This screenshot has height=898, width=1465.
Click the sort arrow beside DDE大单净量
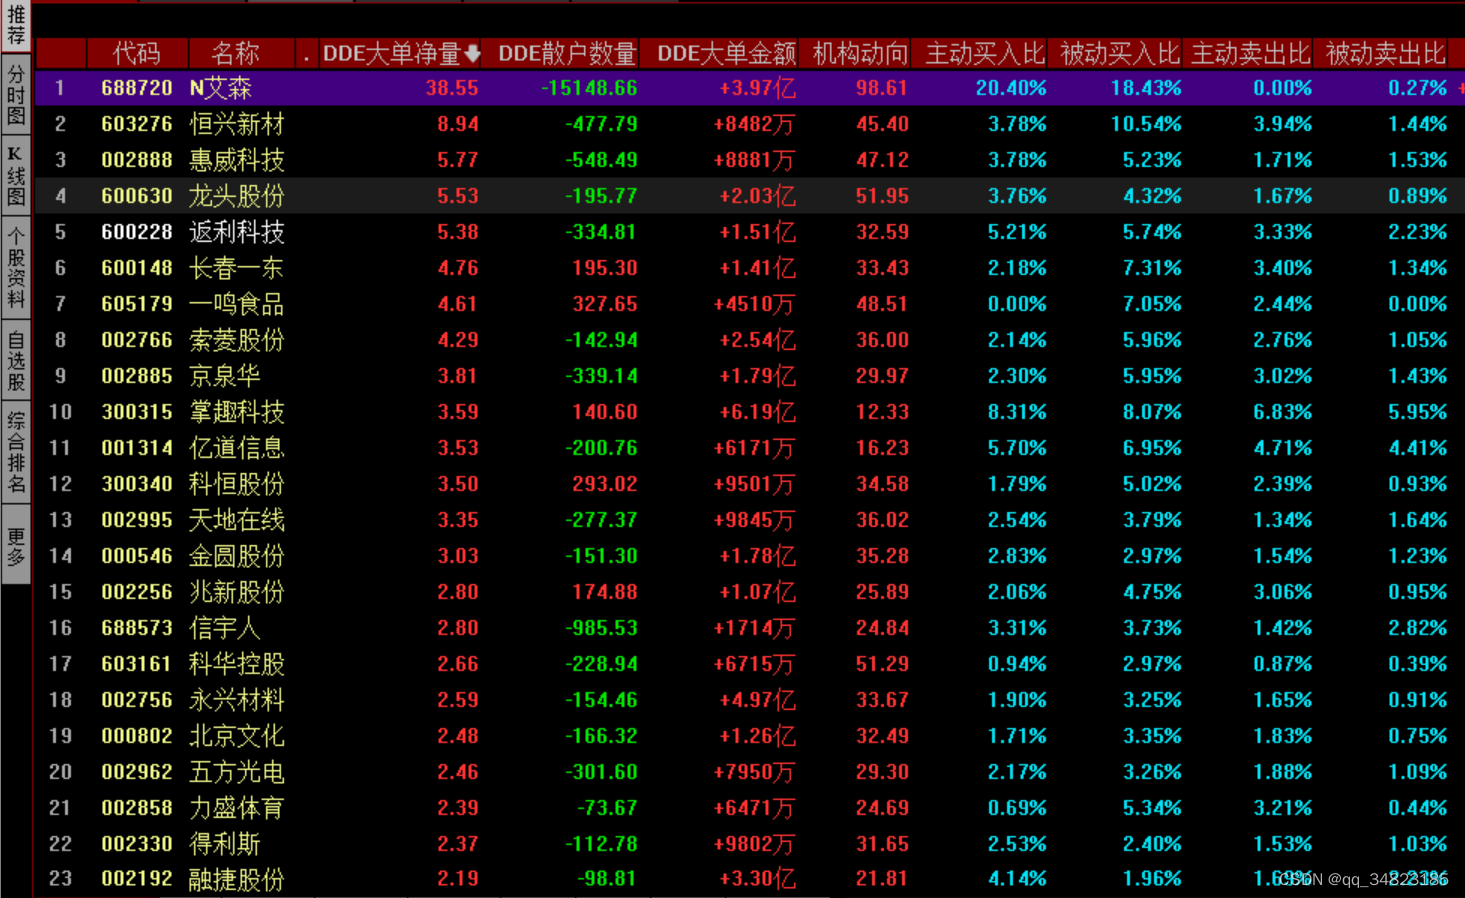tap(472, 53)
